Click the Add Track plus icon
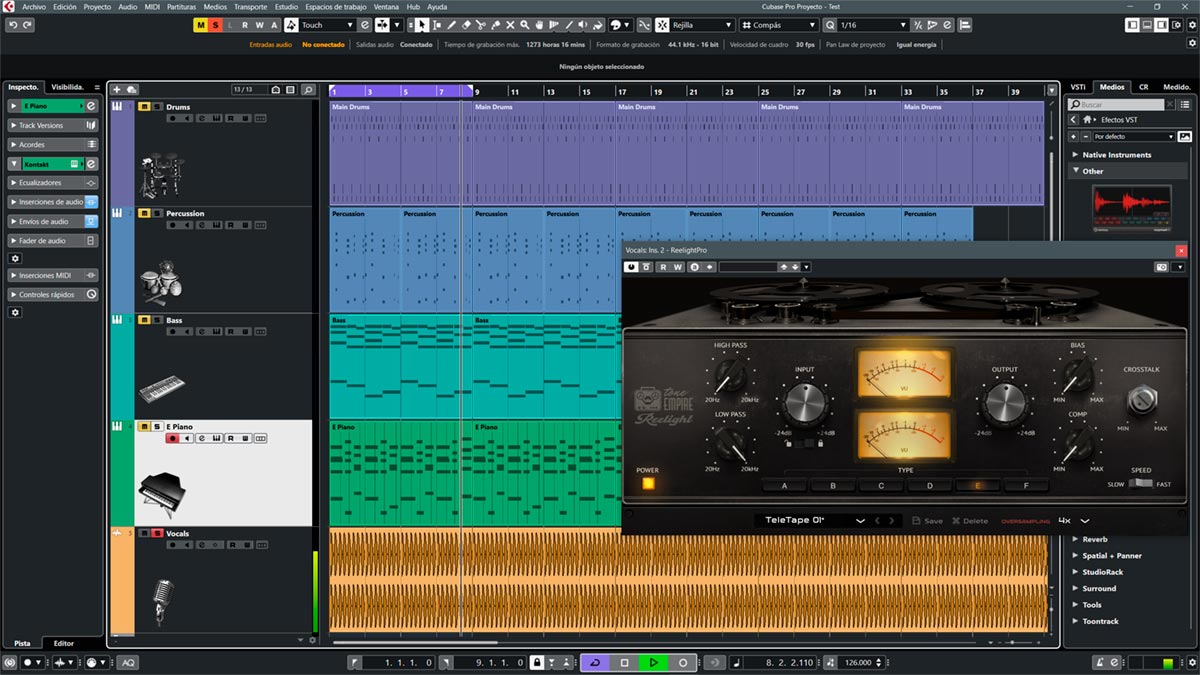1200x675 pixels. coord(117,90)
